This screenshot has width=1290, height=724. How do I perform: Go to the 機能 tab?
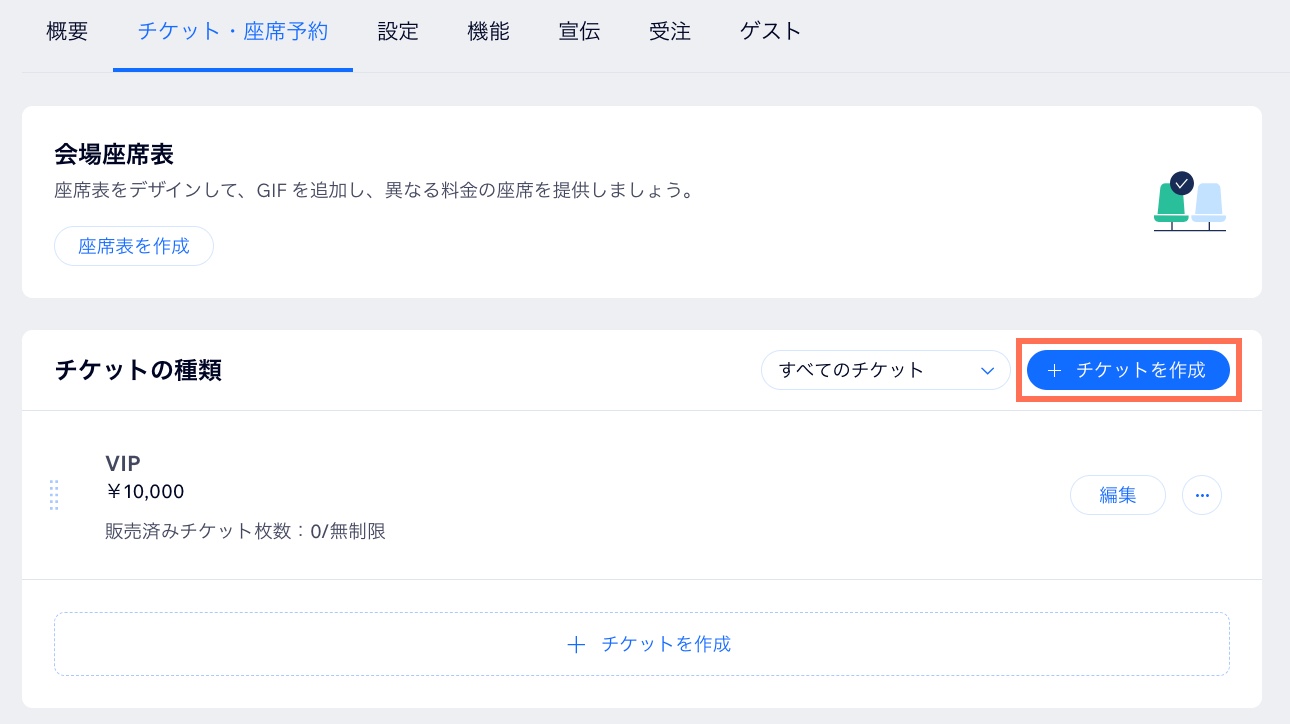[488, 31]
